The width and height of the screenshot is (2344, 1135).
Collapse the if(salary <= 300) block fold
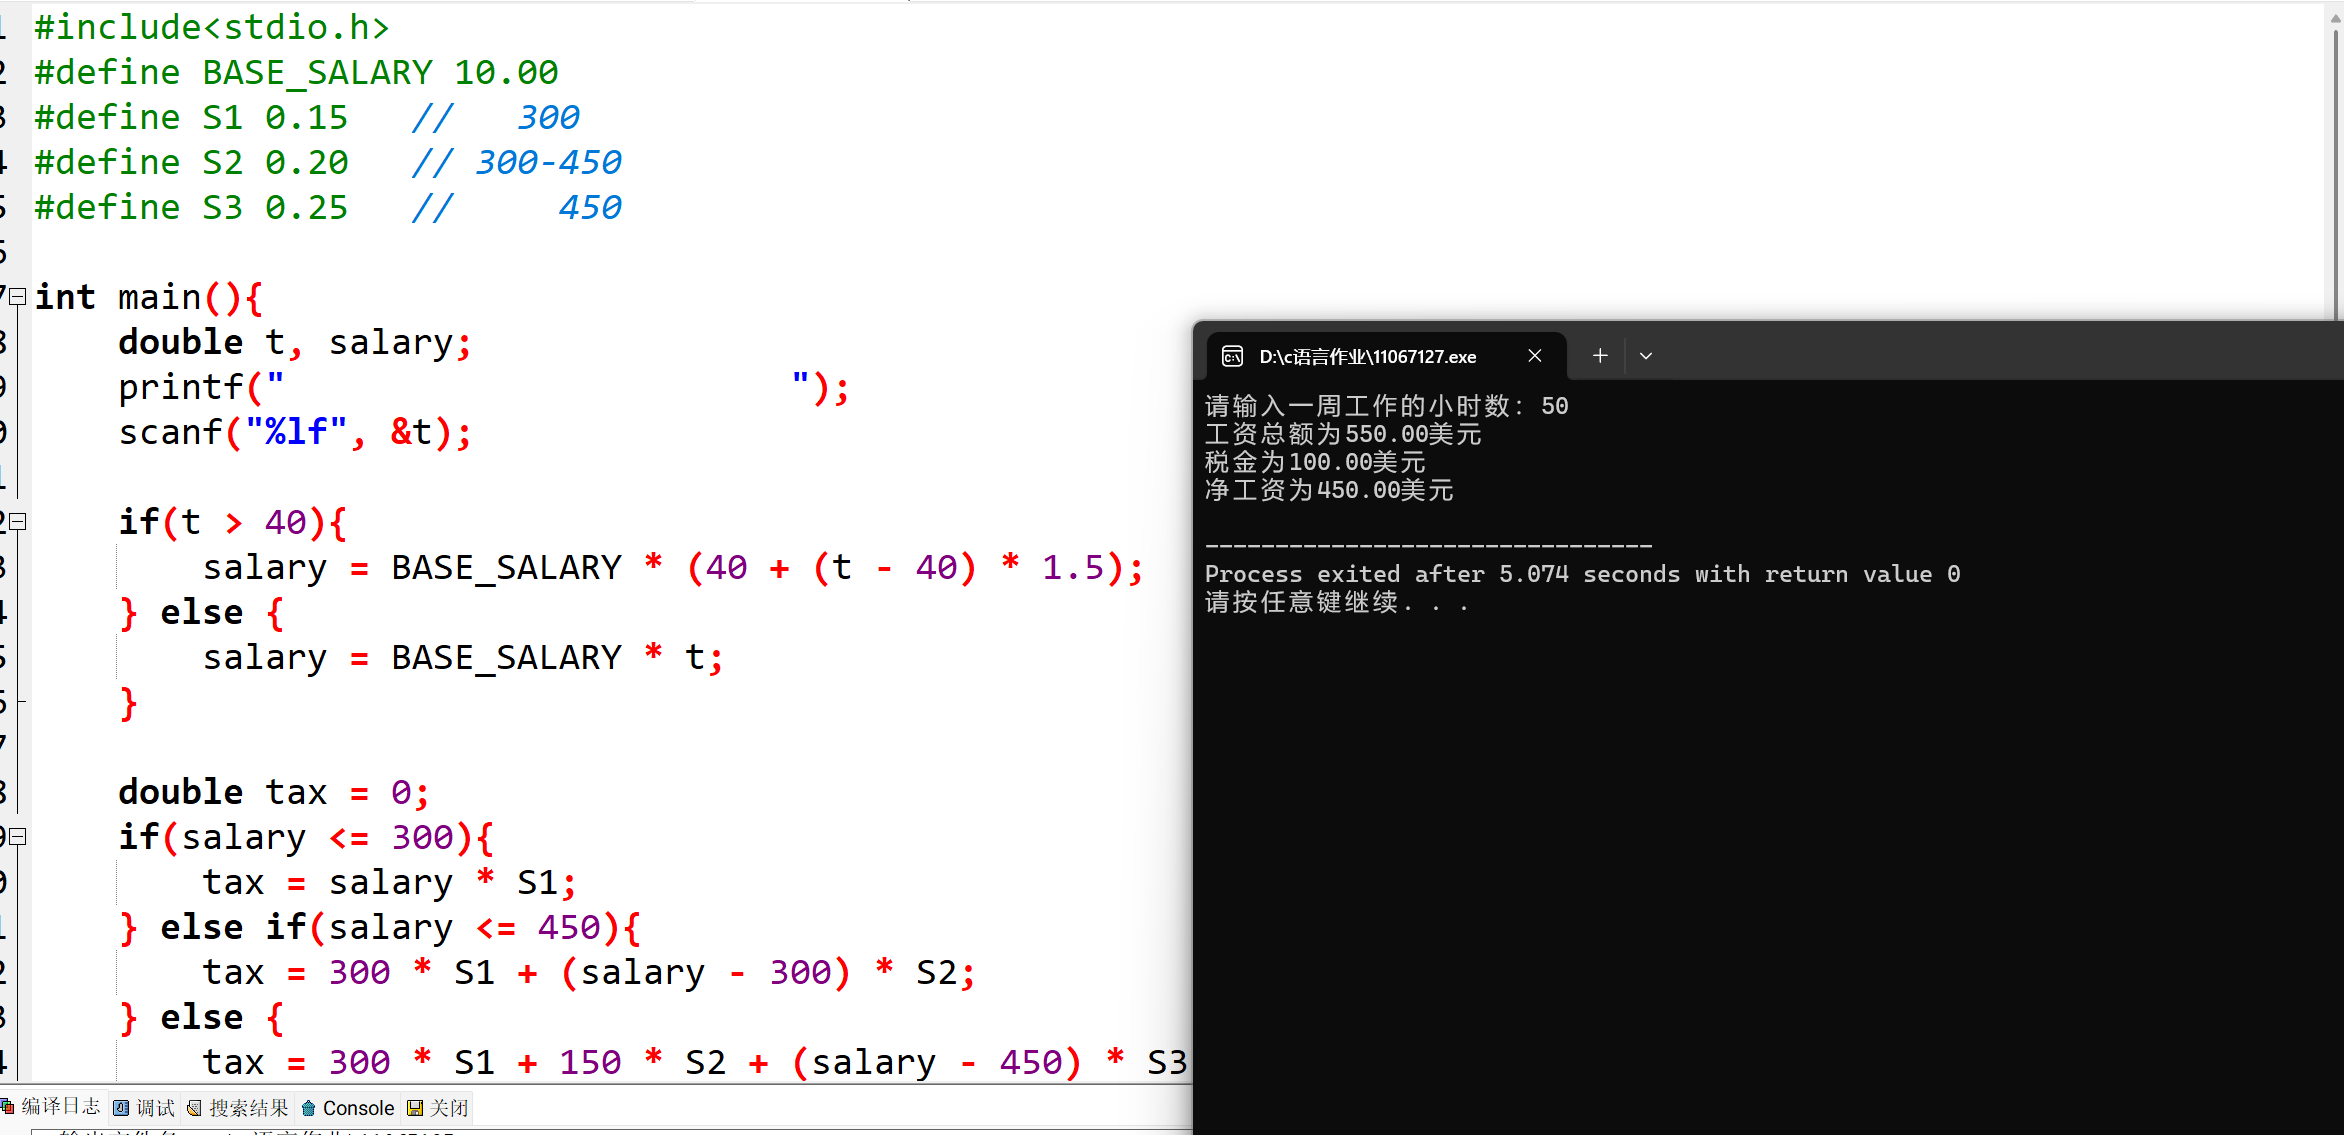point(17,837)
